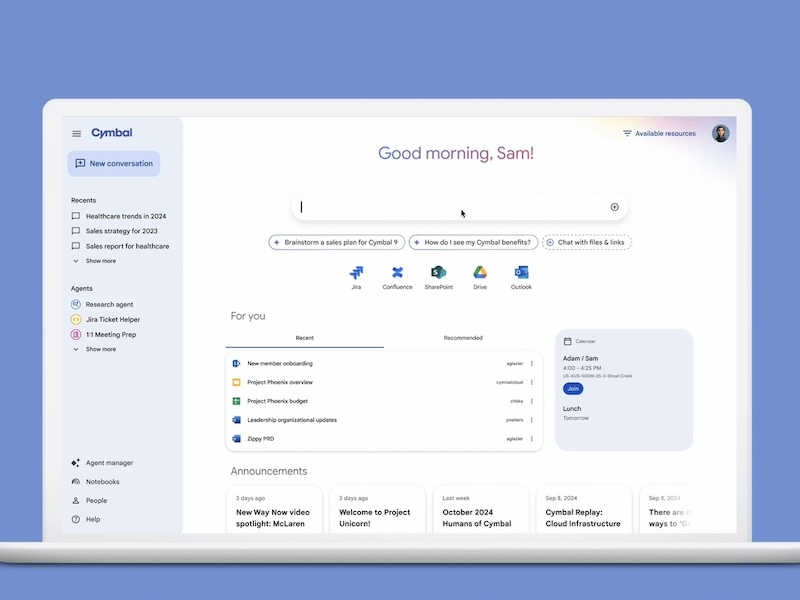Viewport: 800px width, 600px height.
Task: Toggle the sidebar with the hamburger menu
Action: pos(77,131)
